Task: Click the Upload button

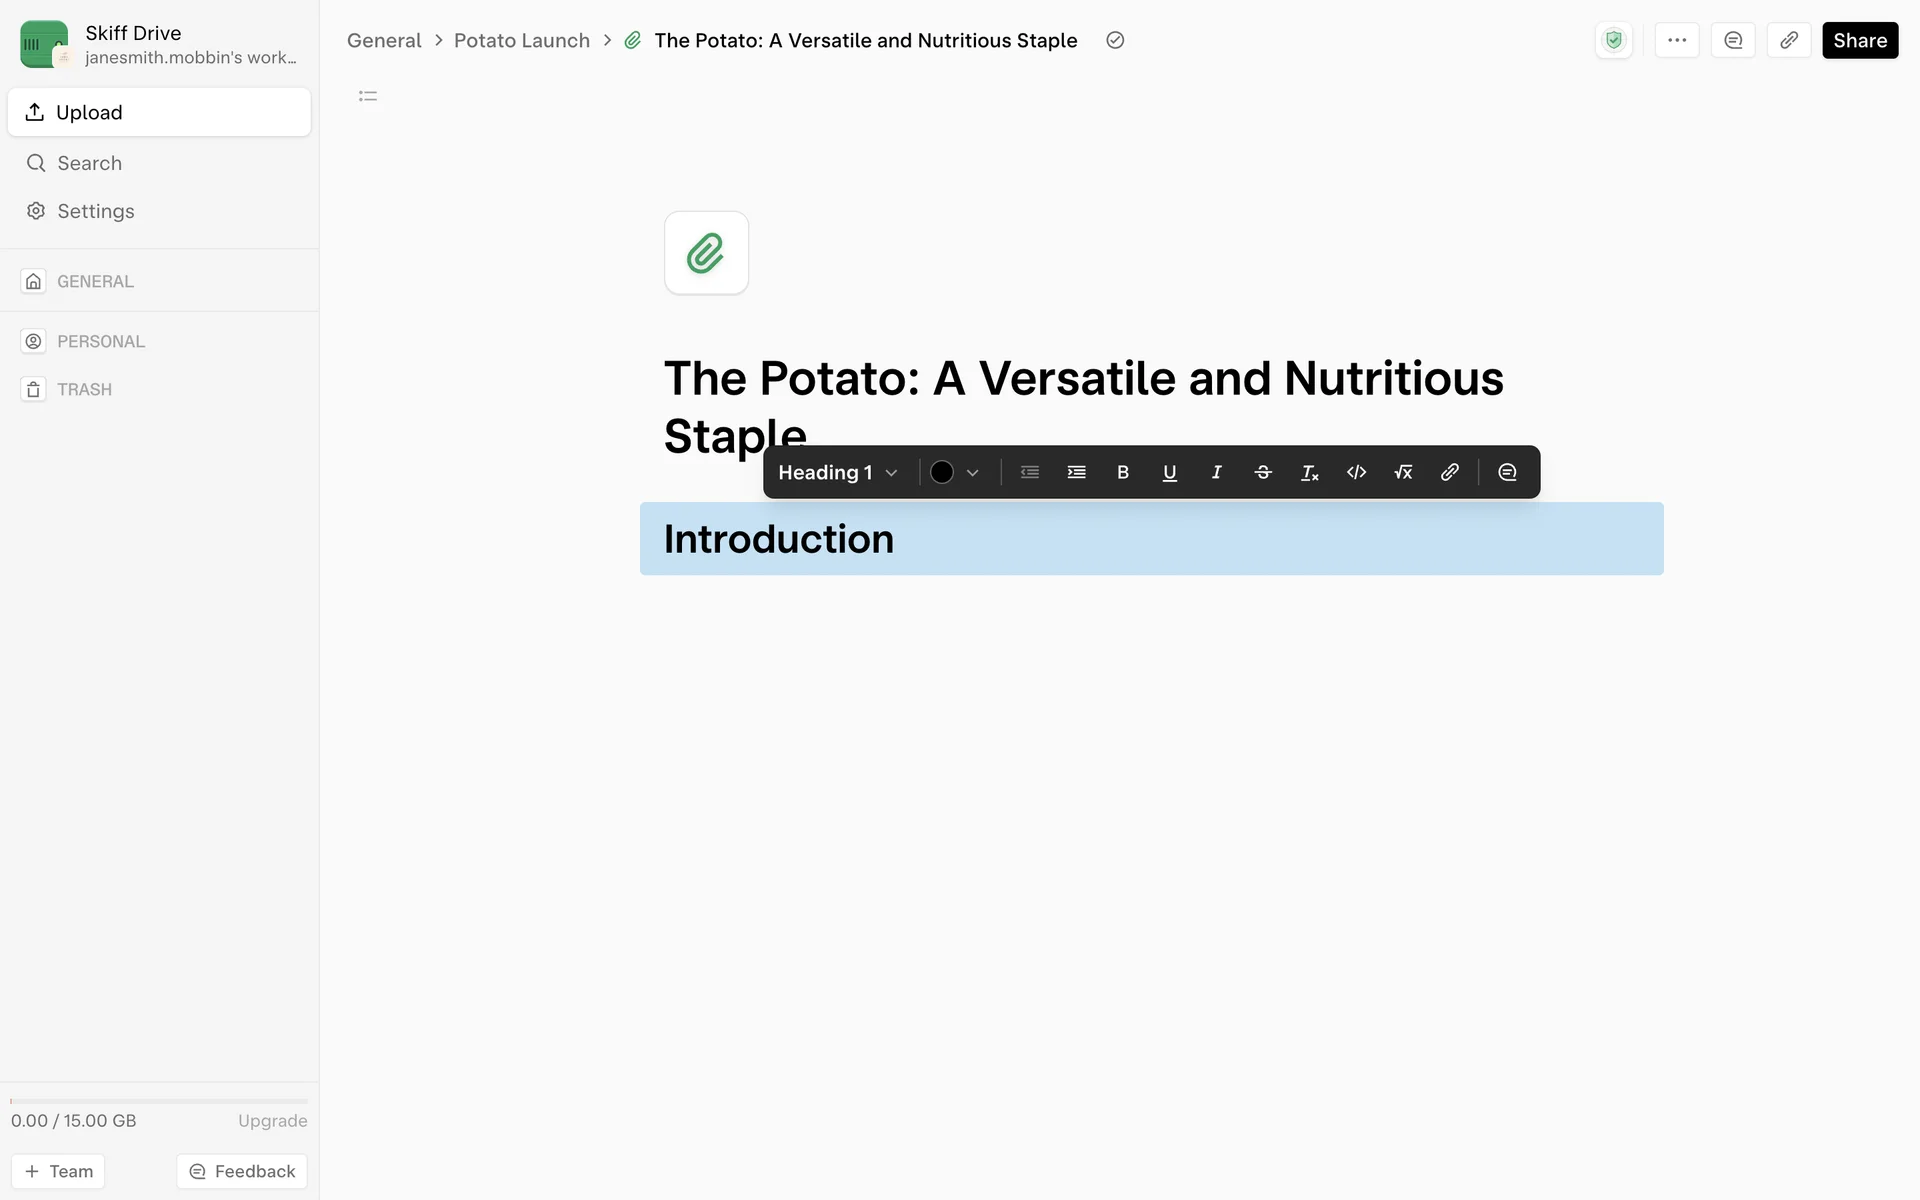Action: (159, 112)
